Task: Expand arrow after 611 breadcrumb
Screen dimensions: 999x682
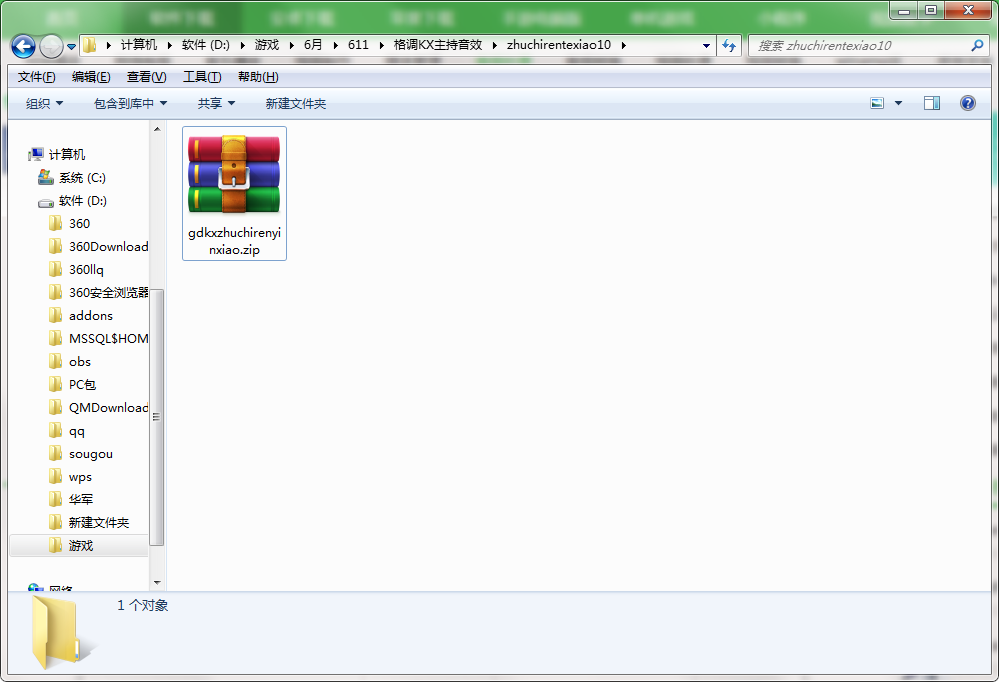Action: pyautogui.click(x=382, y=45)
